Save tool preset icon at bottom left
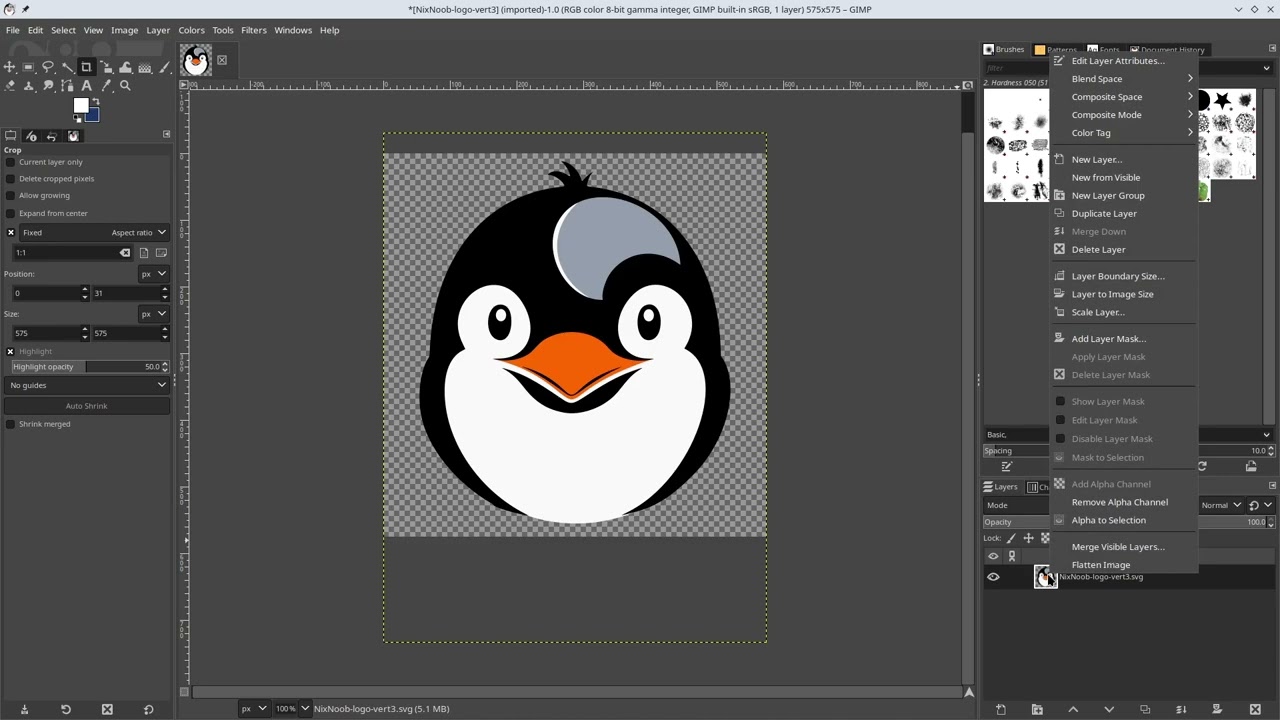The image size is (1280, 720). 24,709
